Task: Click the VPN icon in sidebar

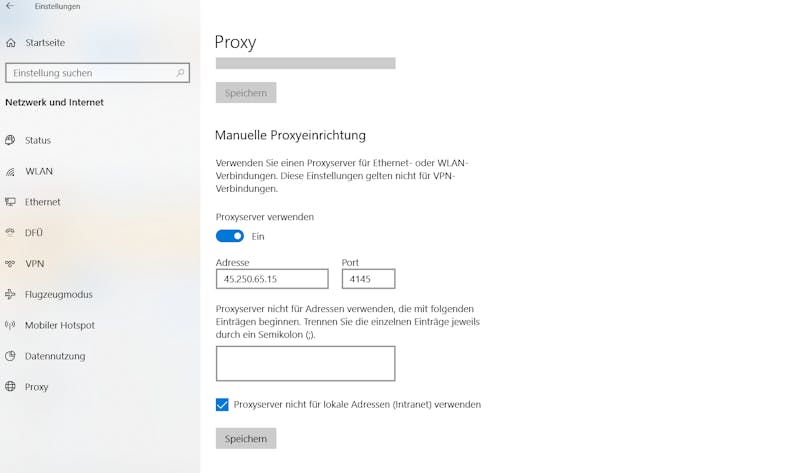Action: tap(10, 264)
